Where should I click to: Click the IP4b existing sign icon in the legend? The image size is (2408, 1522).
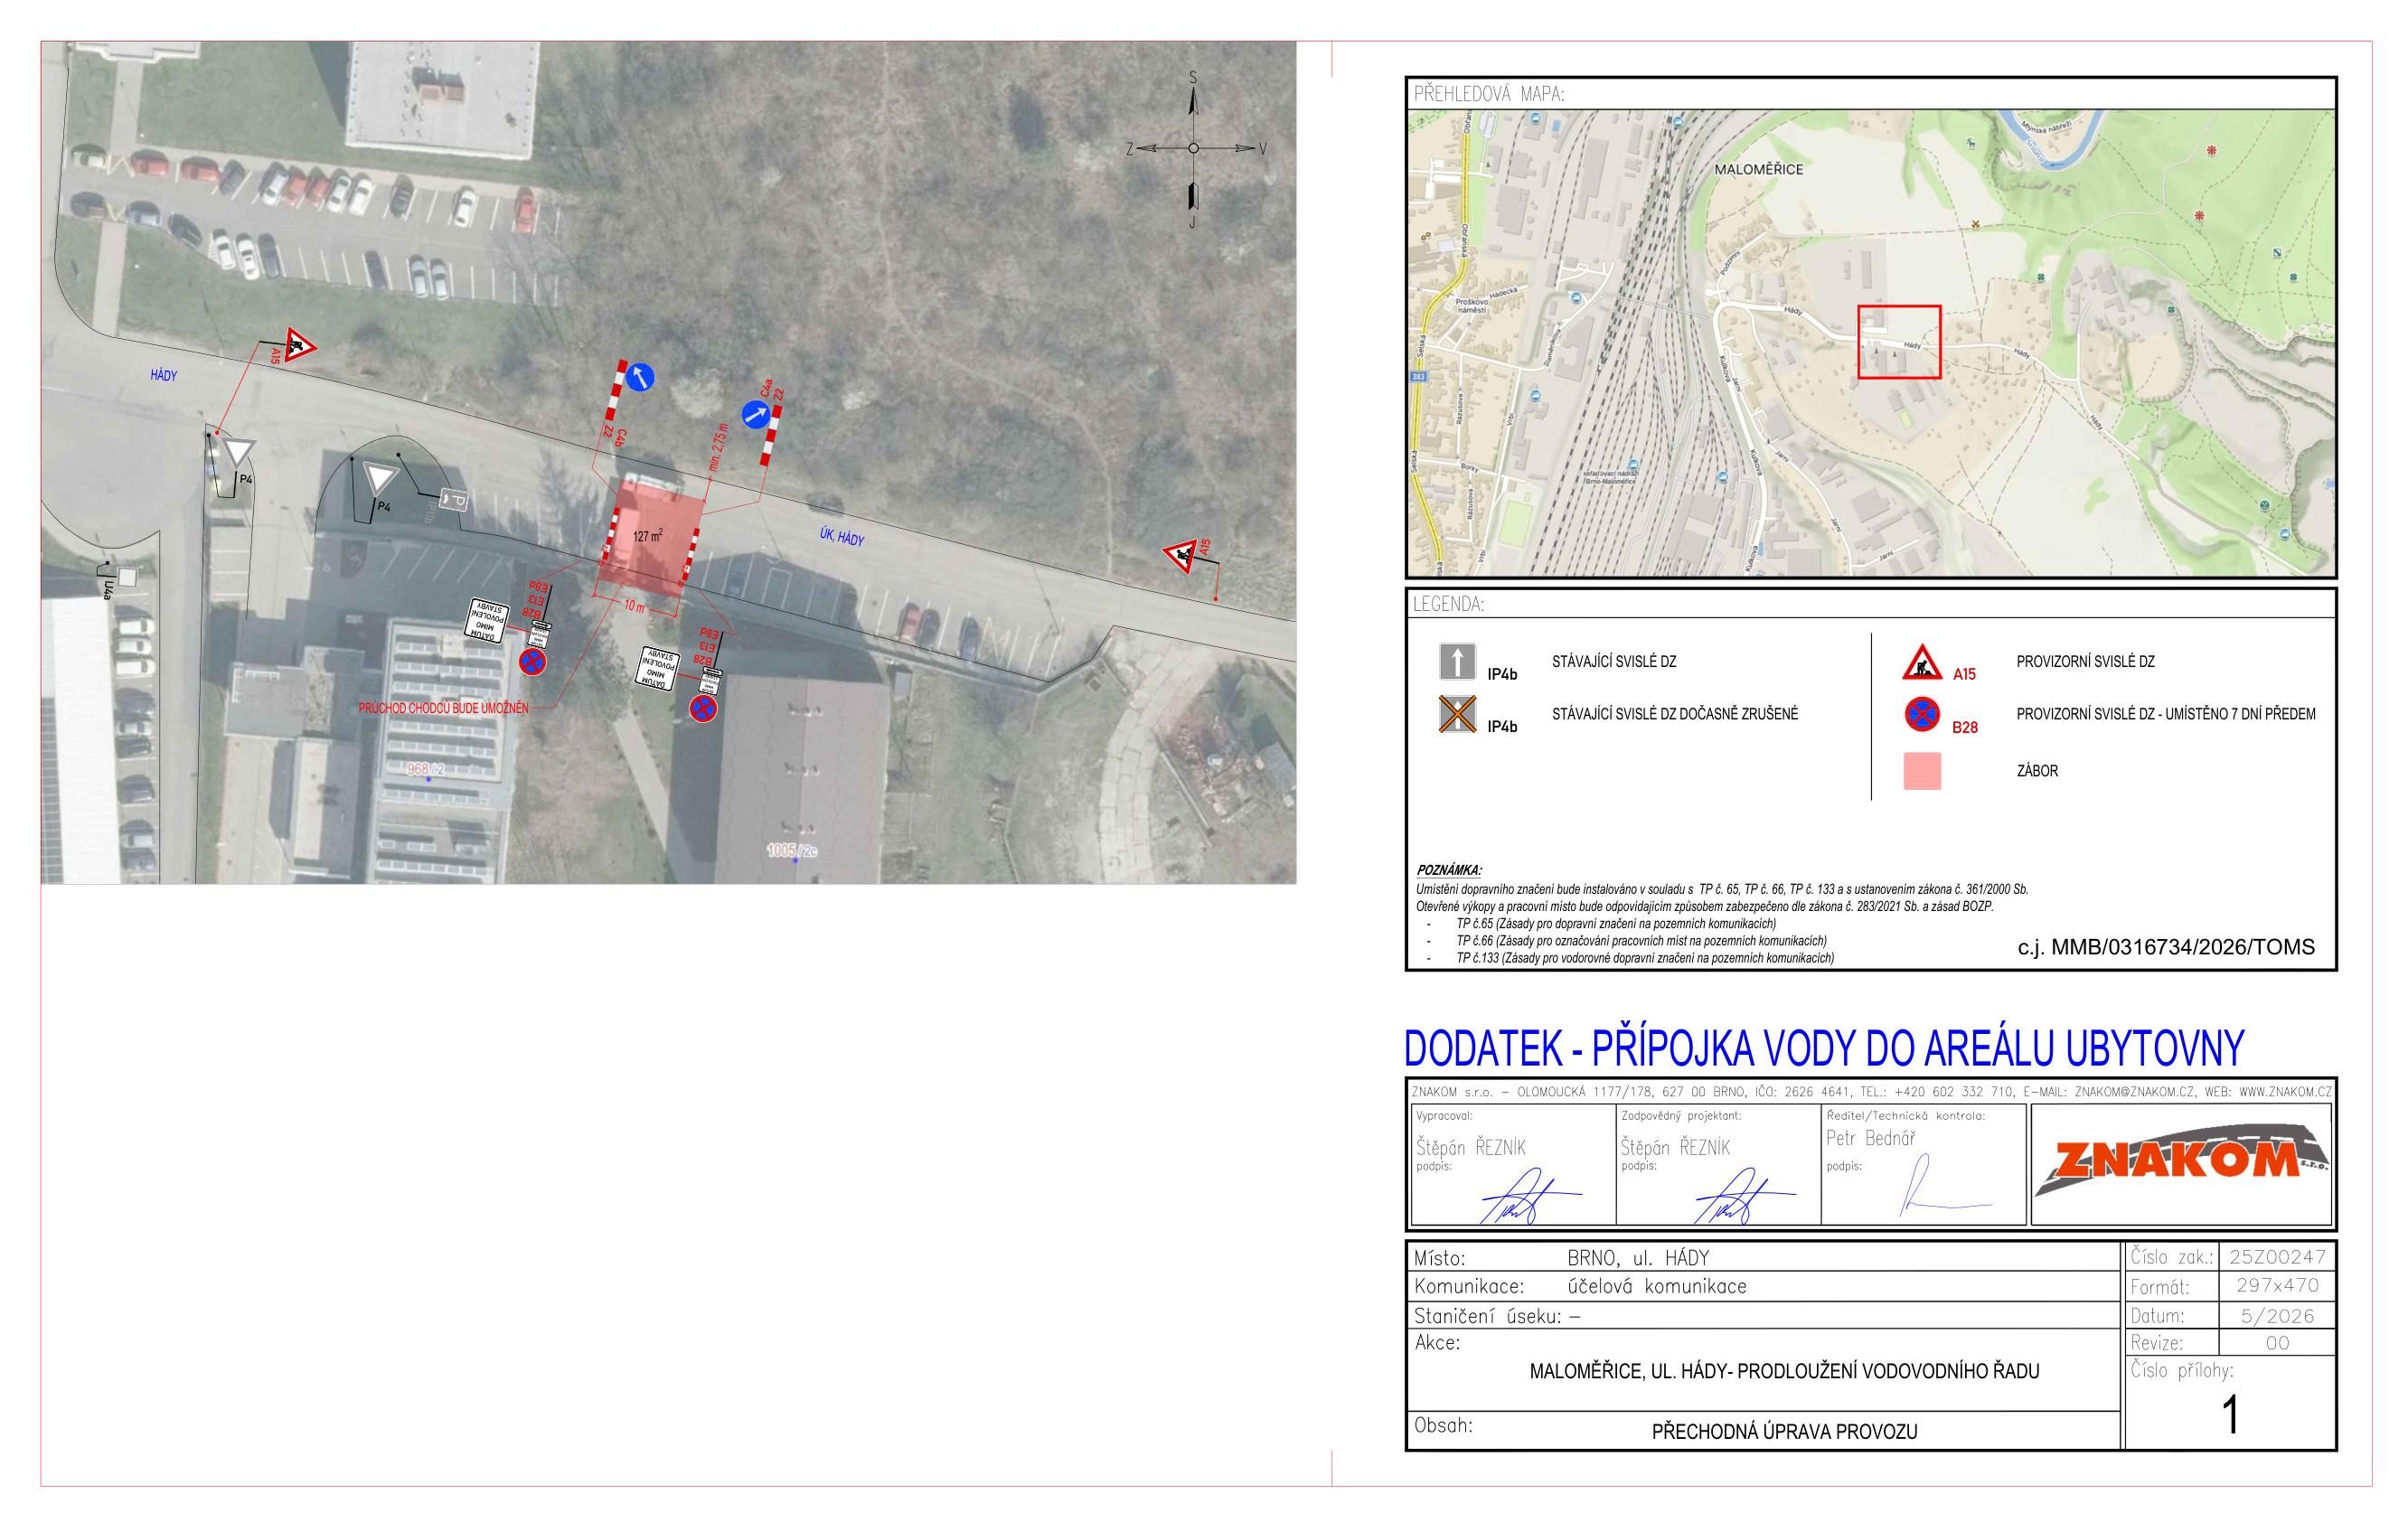[x=1457, y=662]
